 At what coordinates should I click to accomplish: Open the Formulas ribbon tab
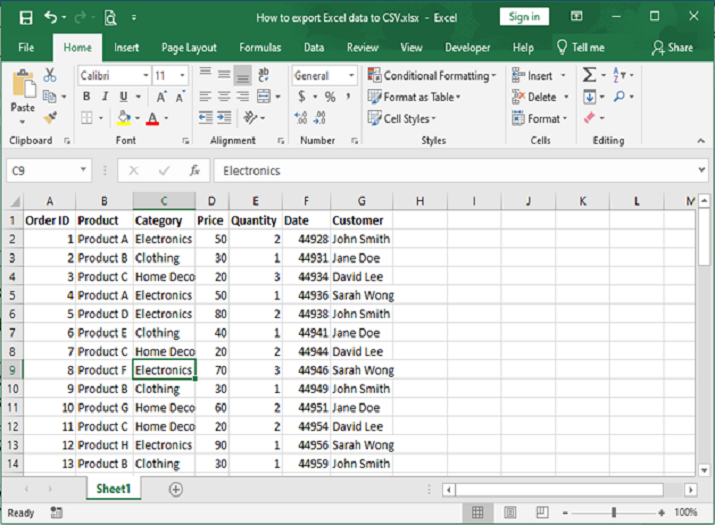click(x=259, y=47)
